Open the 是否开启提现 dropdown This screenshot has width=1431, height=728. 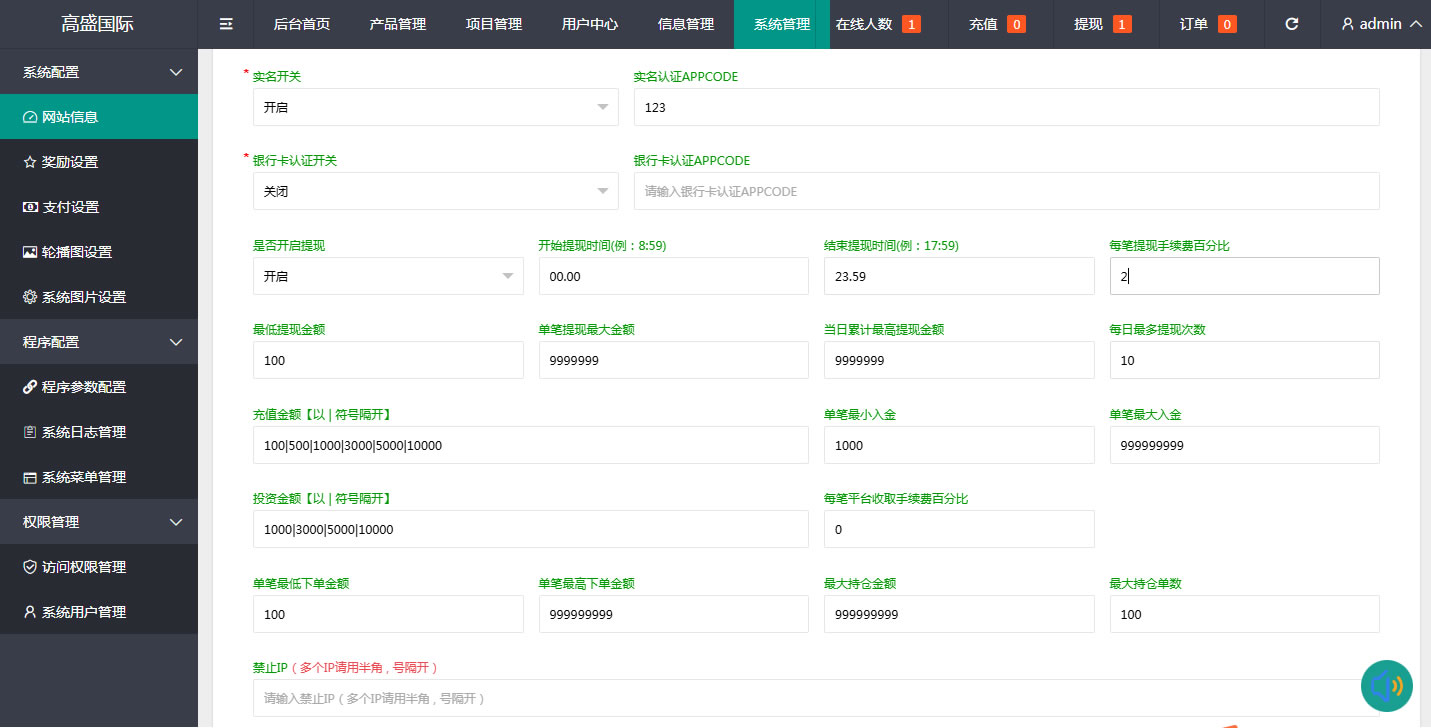388,276
